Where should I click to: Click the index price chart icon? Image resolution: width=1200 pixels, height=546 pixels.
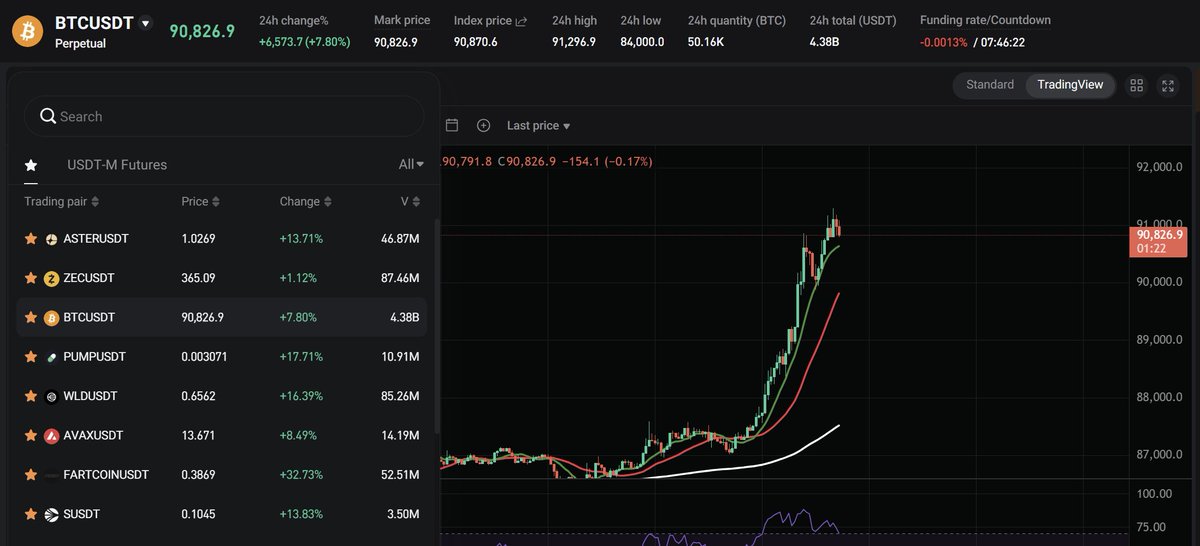coord(521,21)
